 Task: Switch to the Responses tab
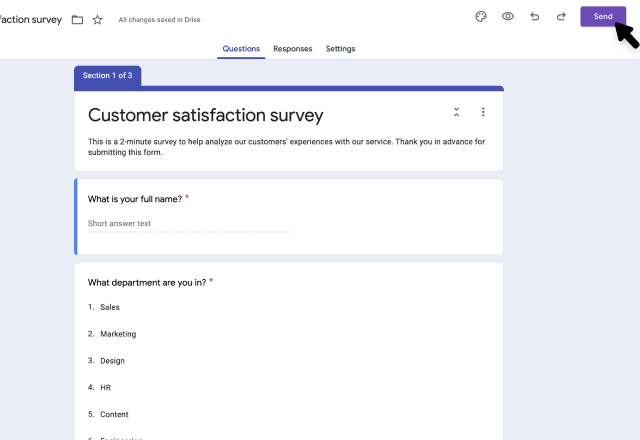click(x=293, y=49)
